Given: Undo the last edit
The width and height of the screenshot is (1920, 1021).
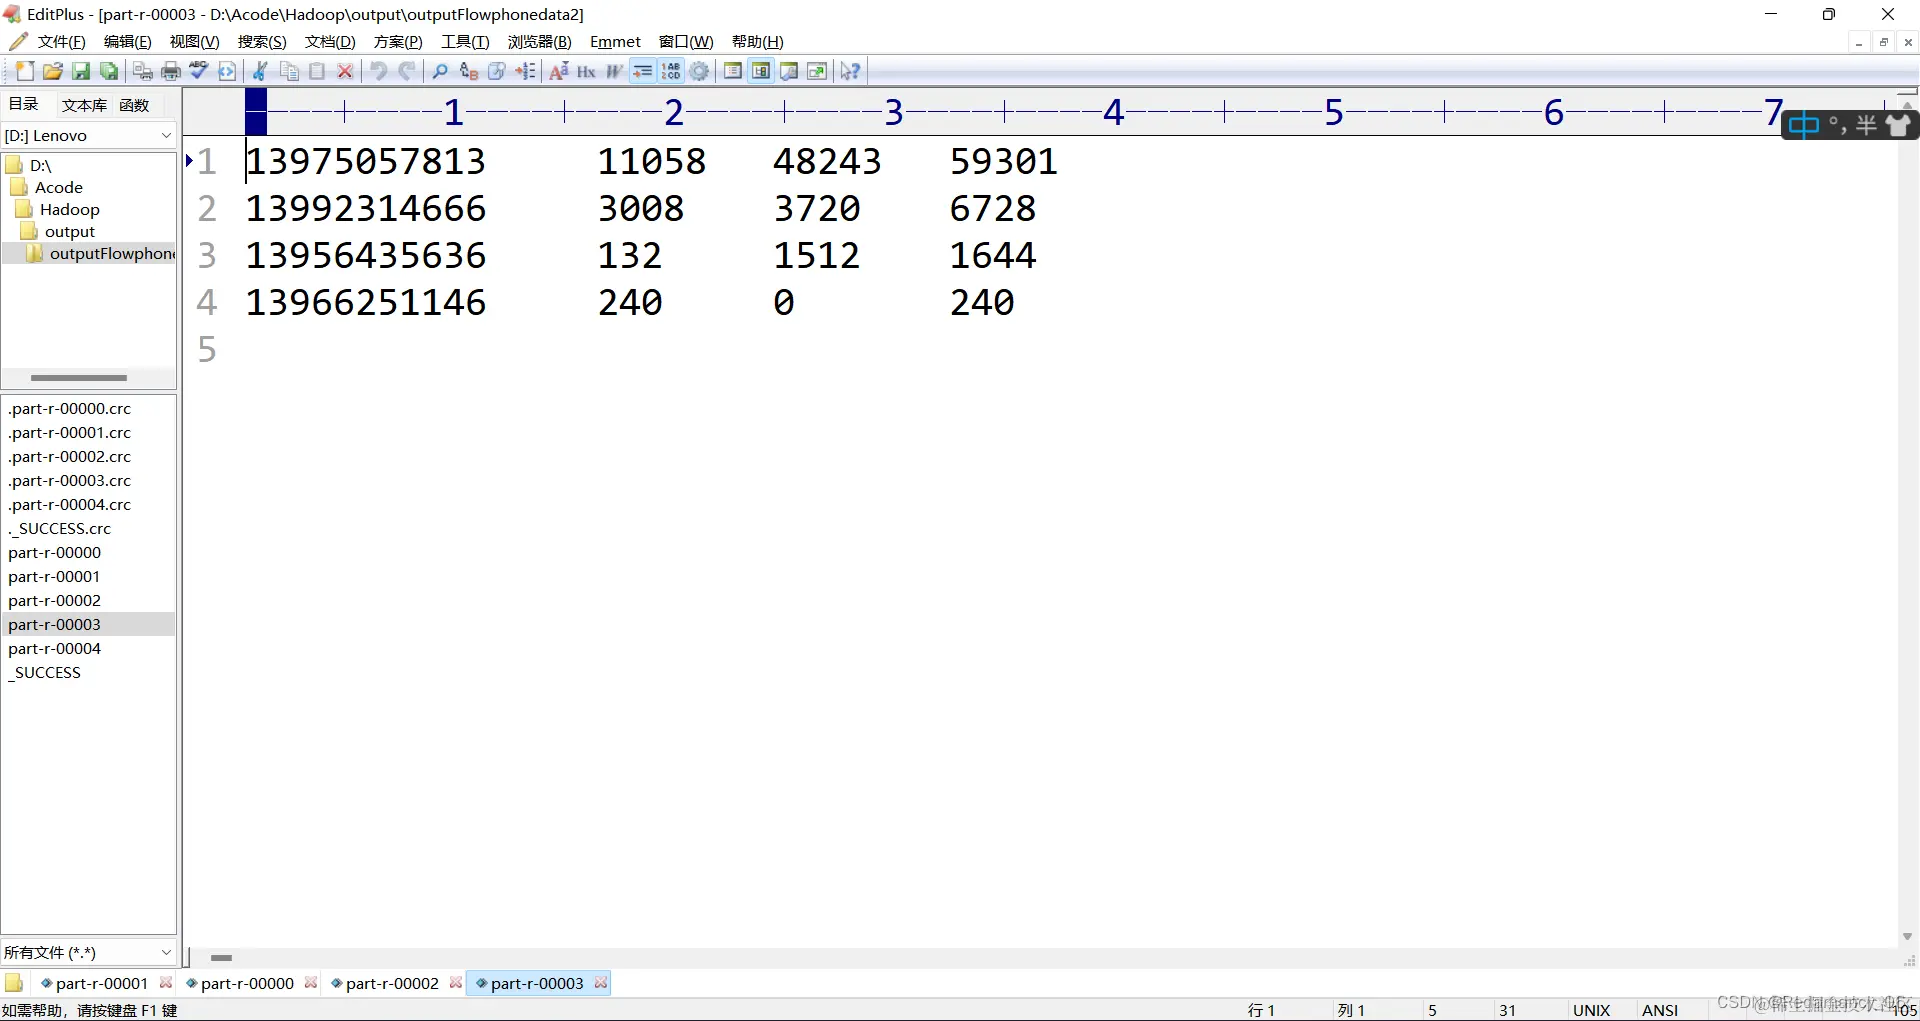Looking at the screenshot, I should [379, 71].
